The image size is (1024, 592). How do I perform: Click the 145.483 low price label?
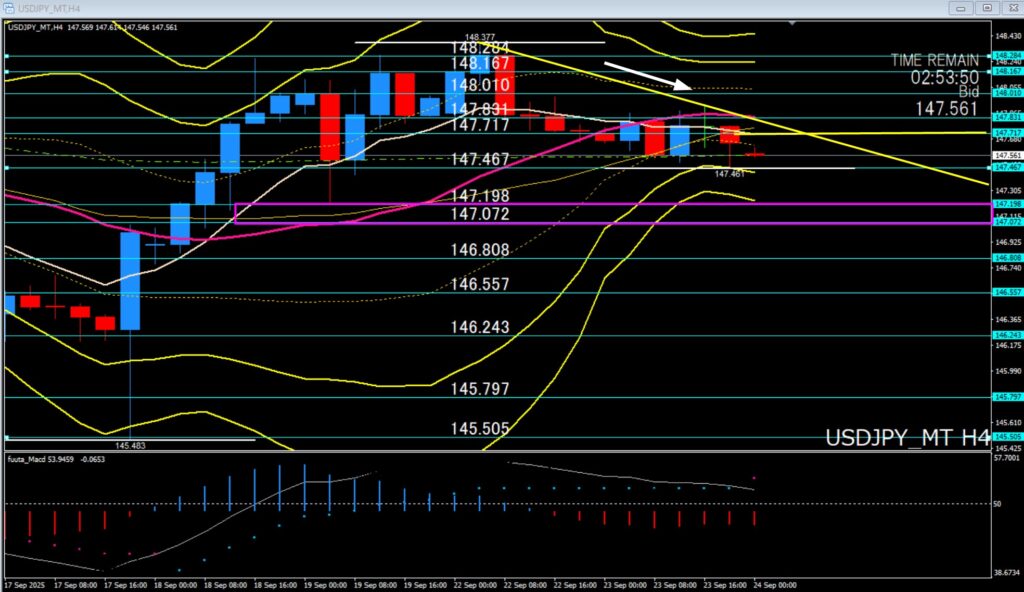point(131,445)
